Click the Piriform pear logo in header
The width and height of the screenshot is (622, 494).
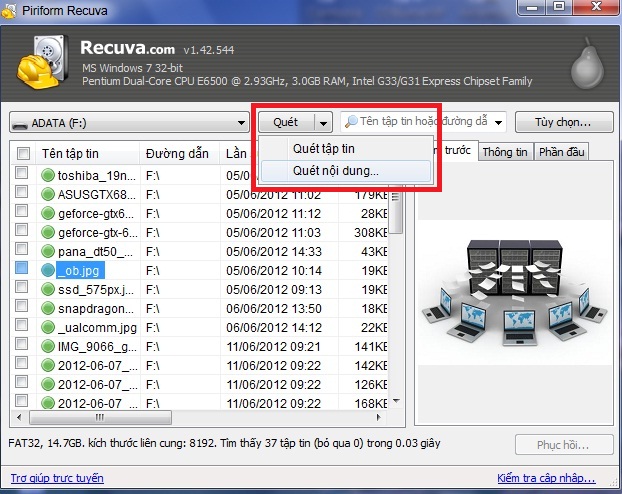[587, 63]
